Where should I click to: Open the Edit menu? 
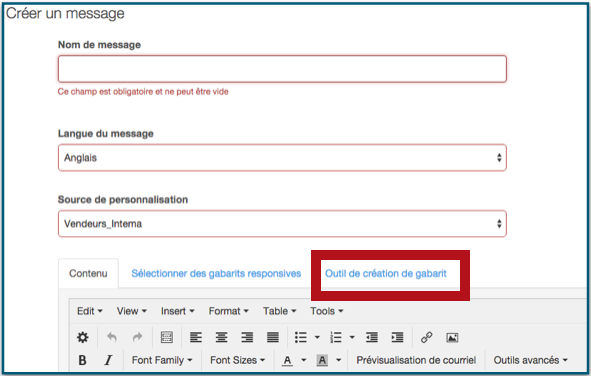tap(90, 311)
